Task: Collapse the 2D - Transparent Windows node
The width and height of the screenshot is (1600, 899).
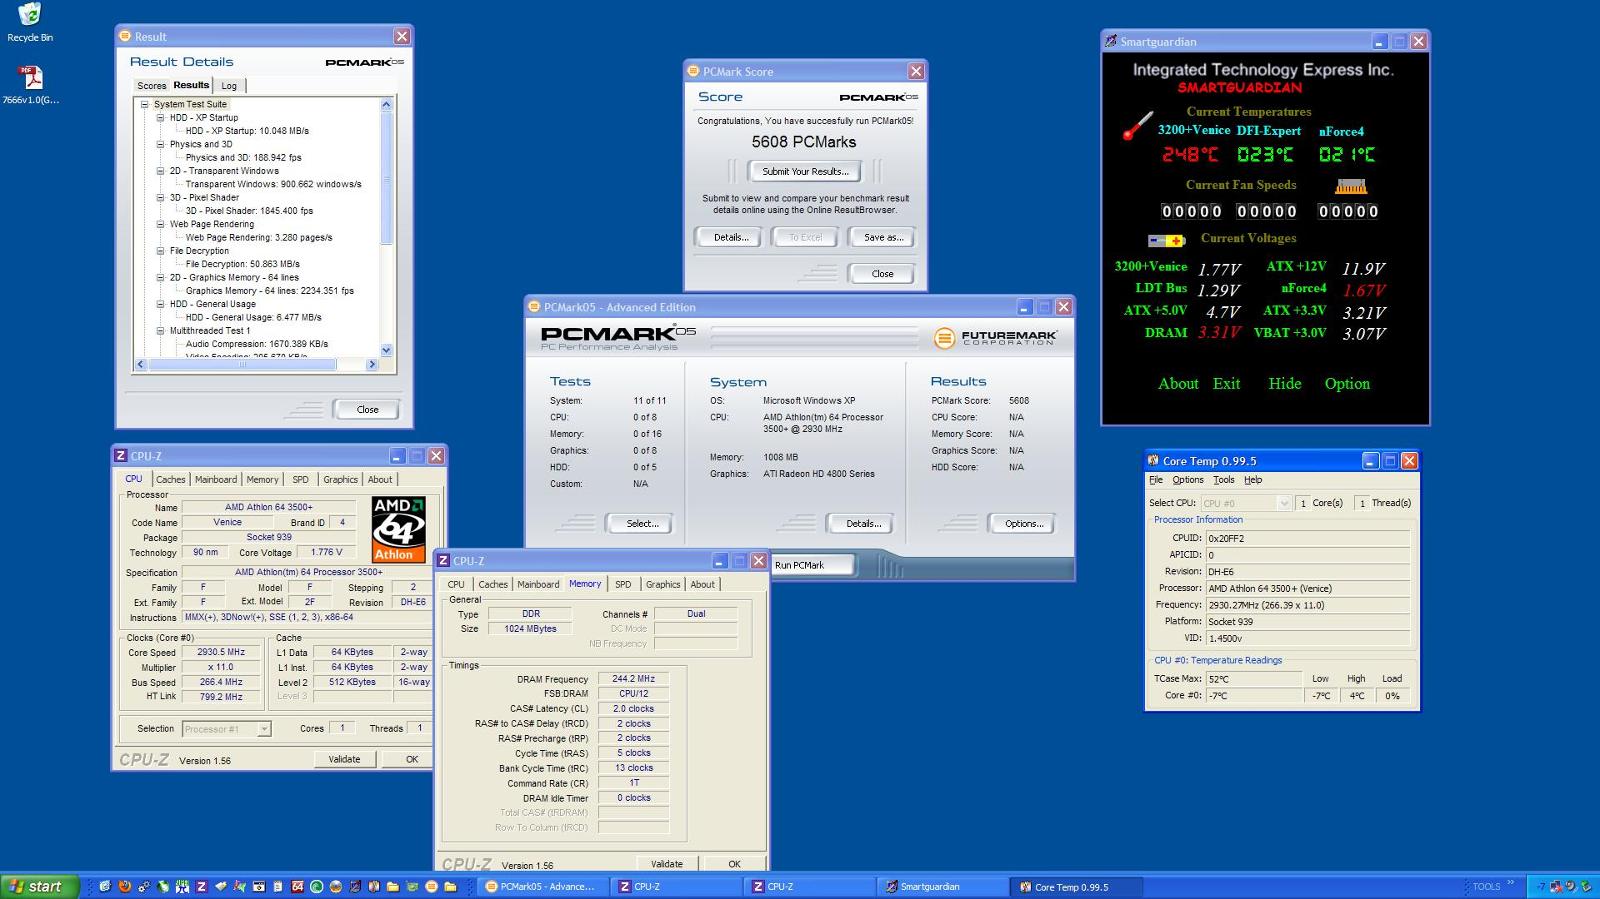Action: pyautogui.click(x=160, y=171)
